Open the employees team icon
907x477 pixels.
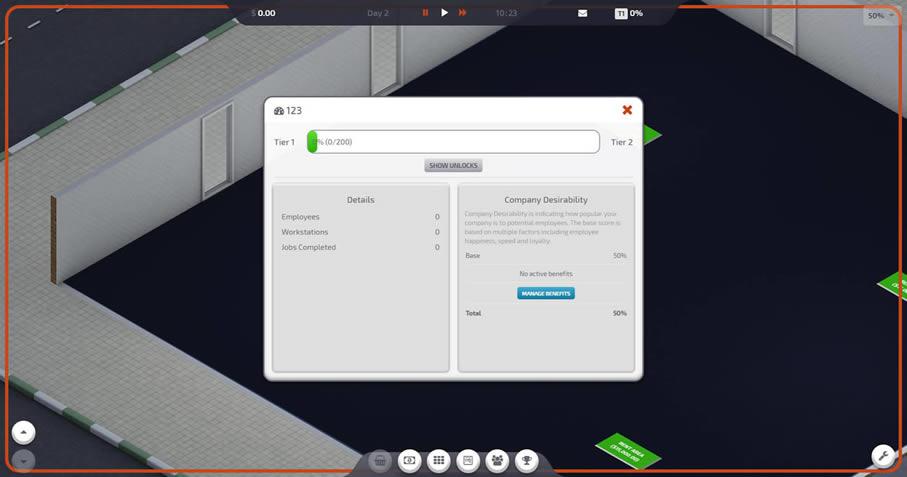tap(497, 460)
